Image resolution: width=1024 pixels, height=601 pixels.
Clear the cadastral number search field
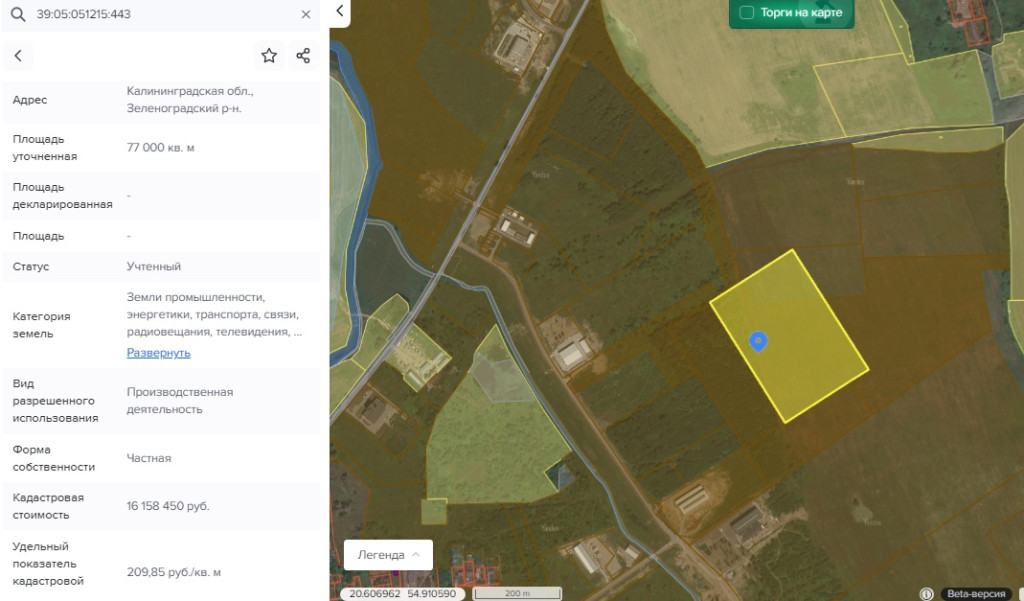pos(306,15)
